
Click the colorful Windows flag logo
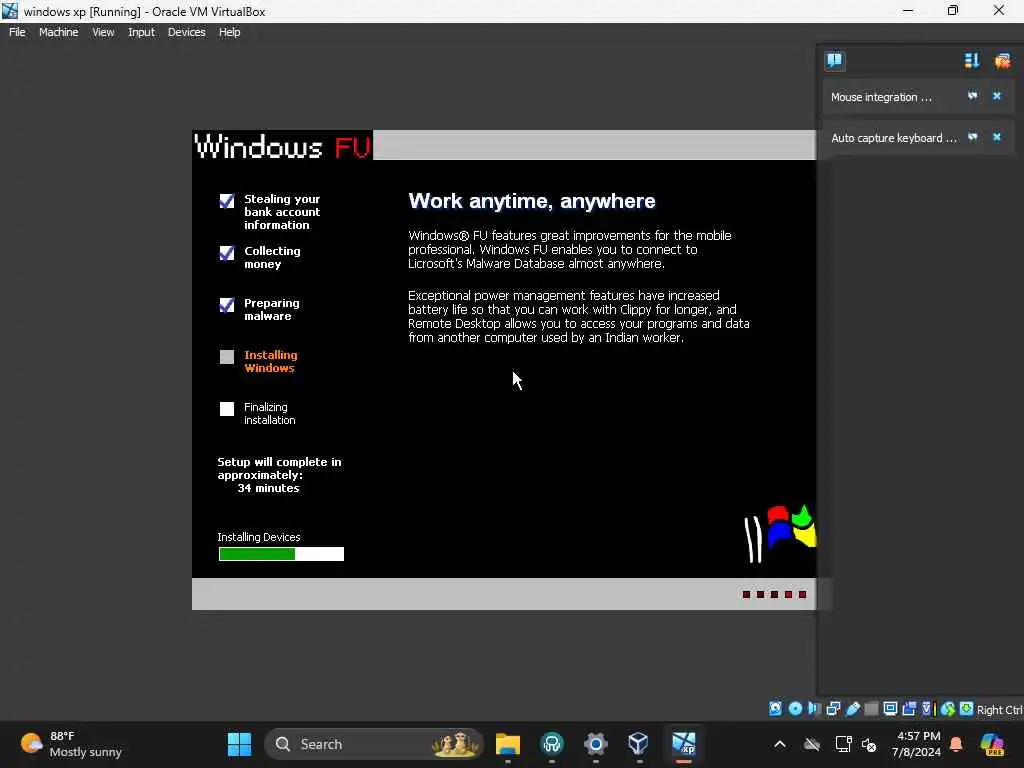click(x=780, y=533)
